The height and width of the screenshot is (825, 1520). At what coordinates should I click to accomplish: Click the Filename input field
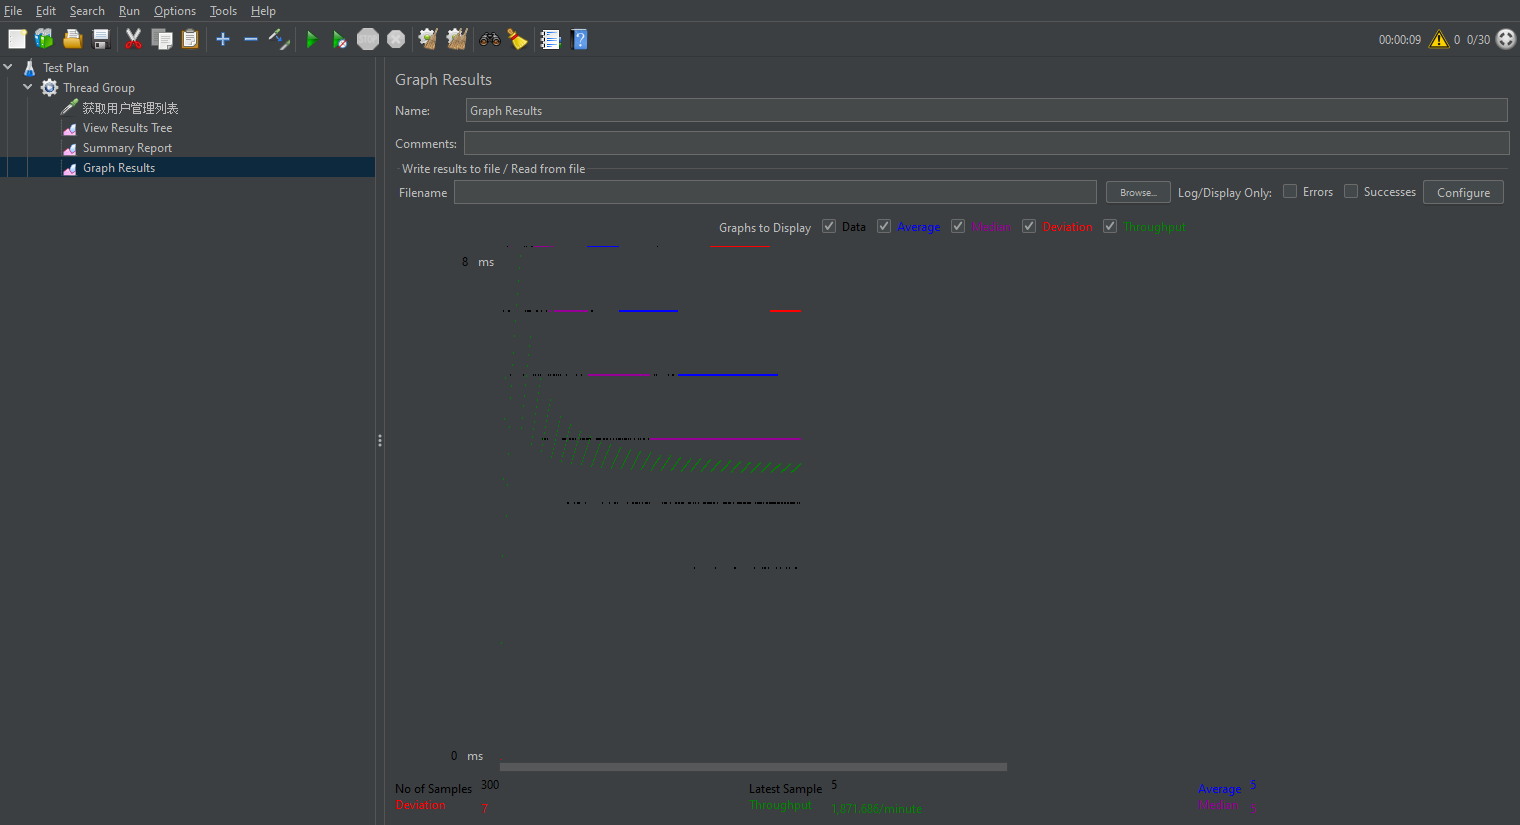click(x=775, y=192)
